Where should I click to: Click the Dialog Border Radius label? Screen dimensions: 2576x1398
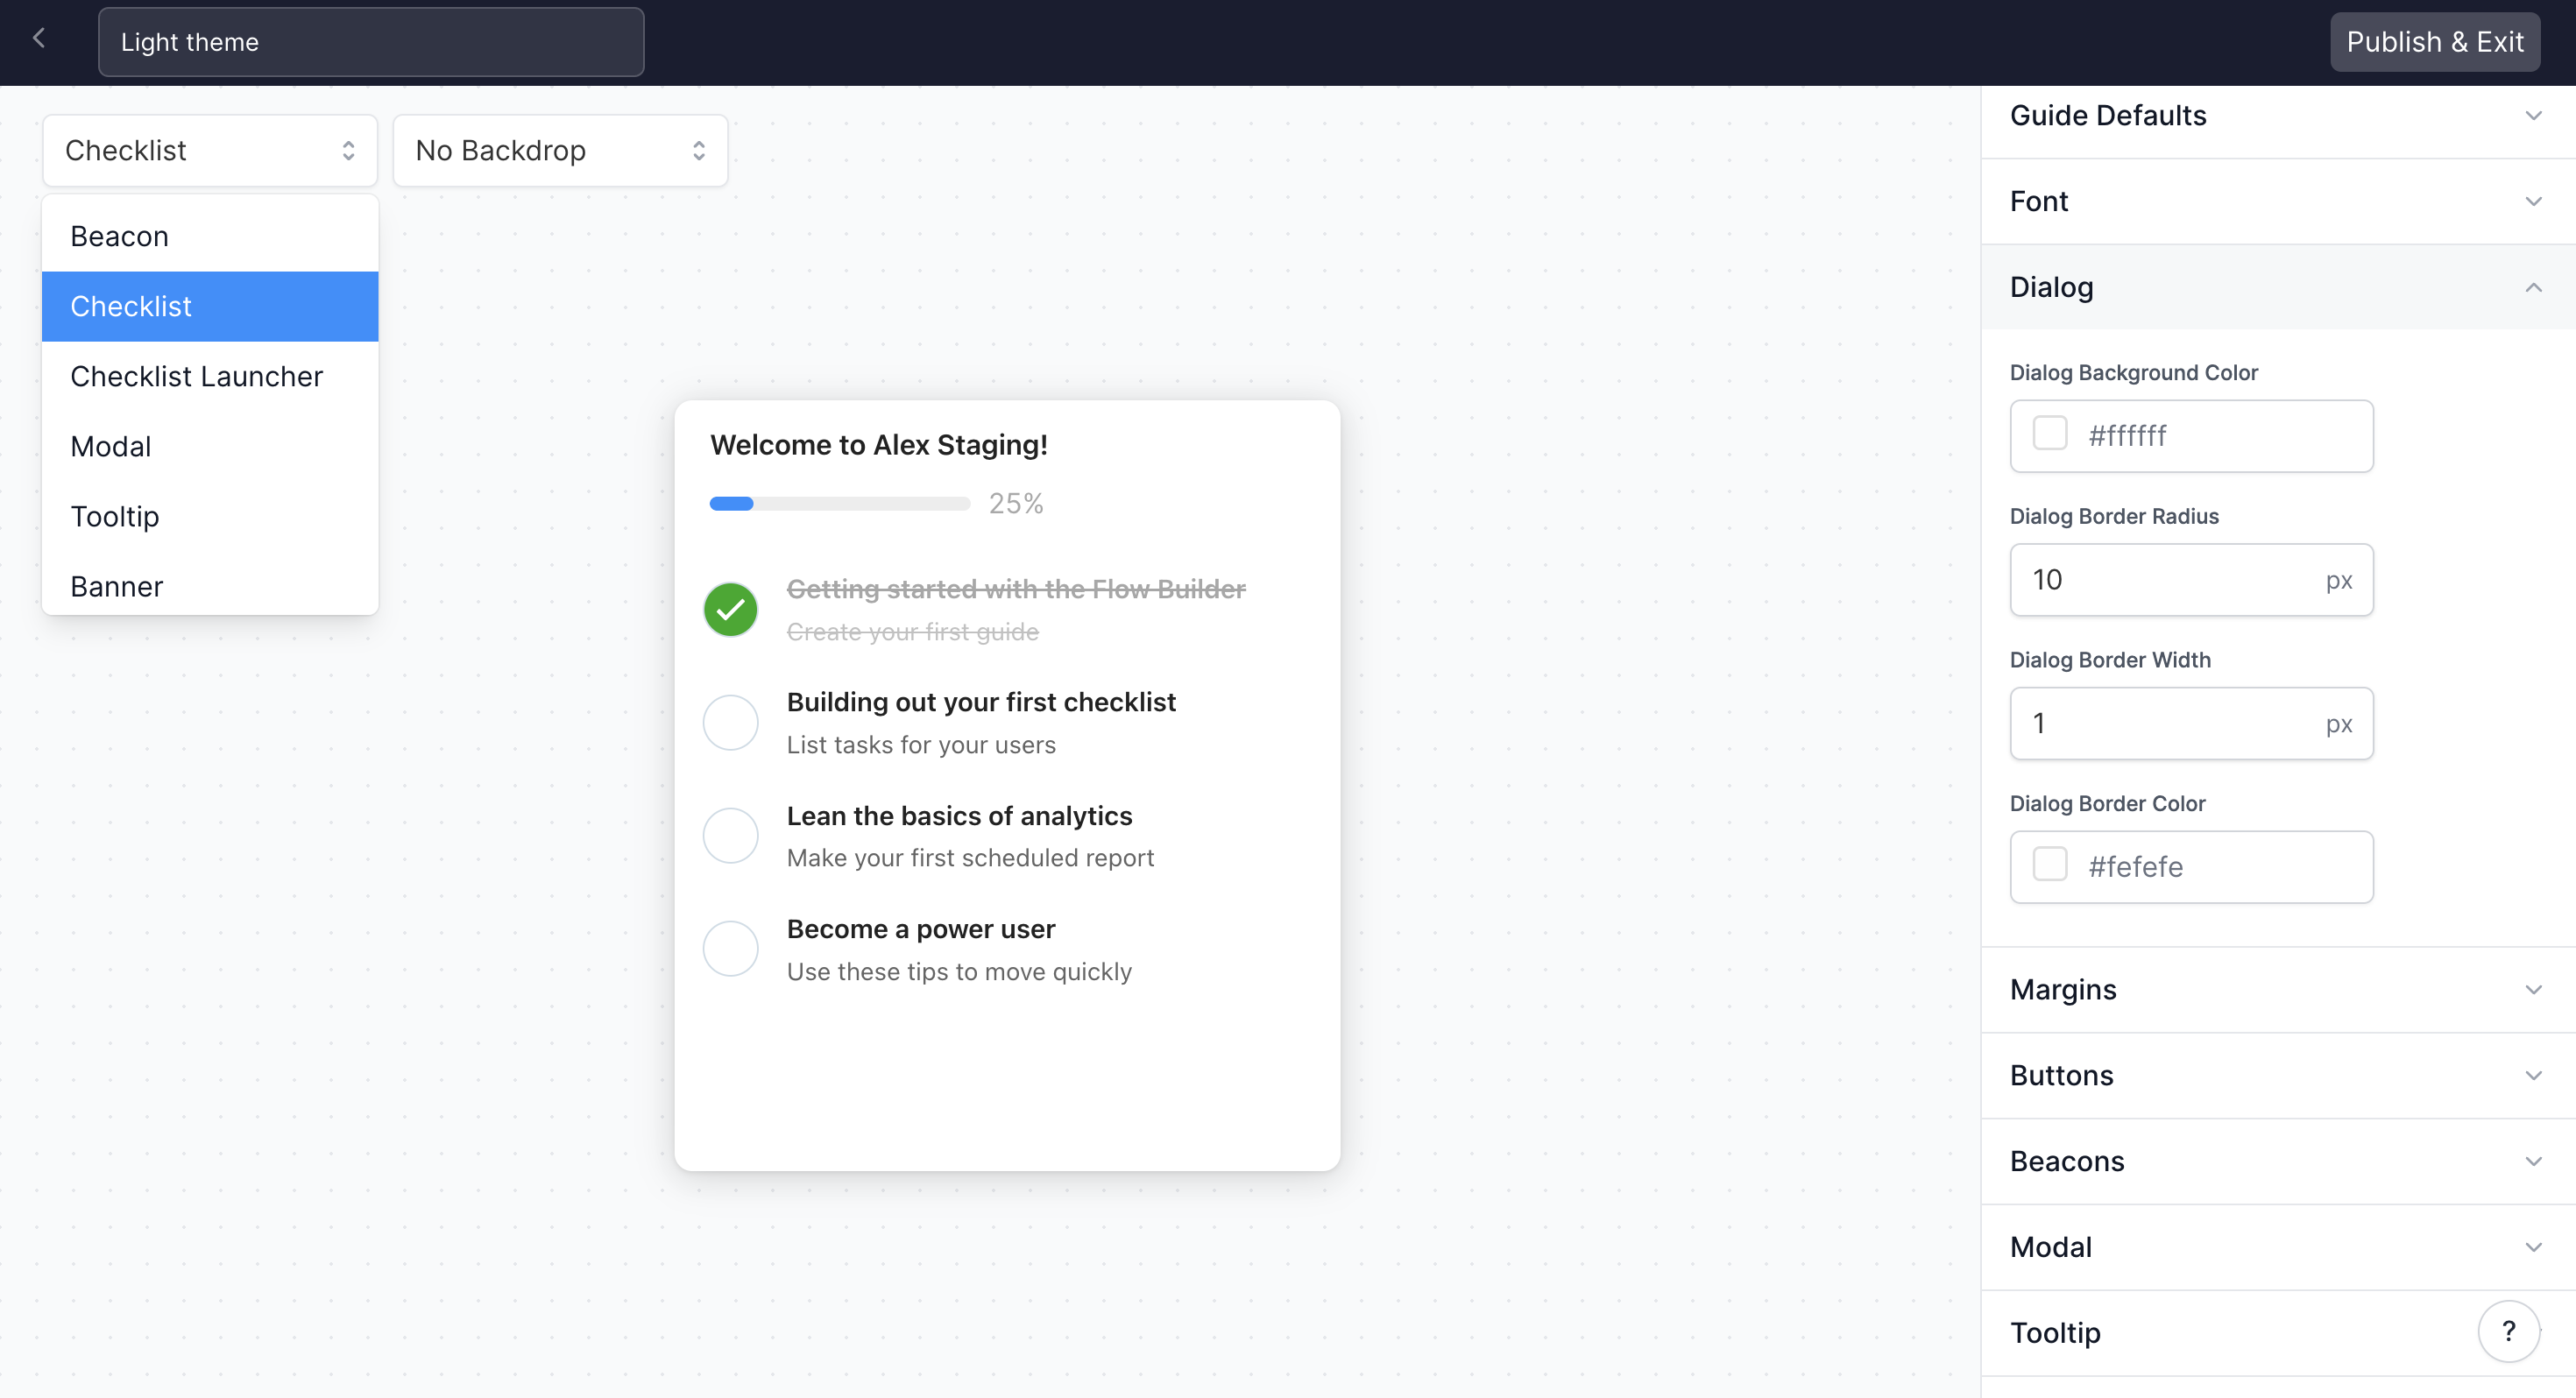pyautogui.click(x=2114, y=517)
